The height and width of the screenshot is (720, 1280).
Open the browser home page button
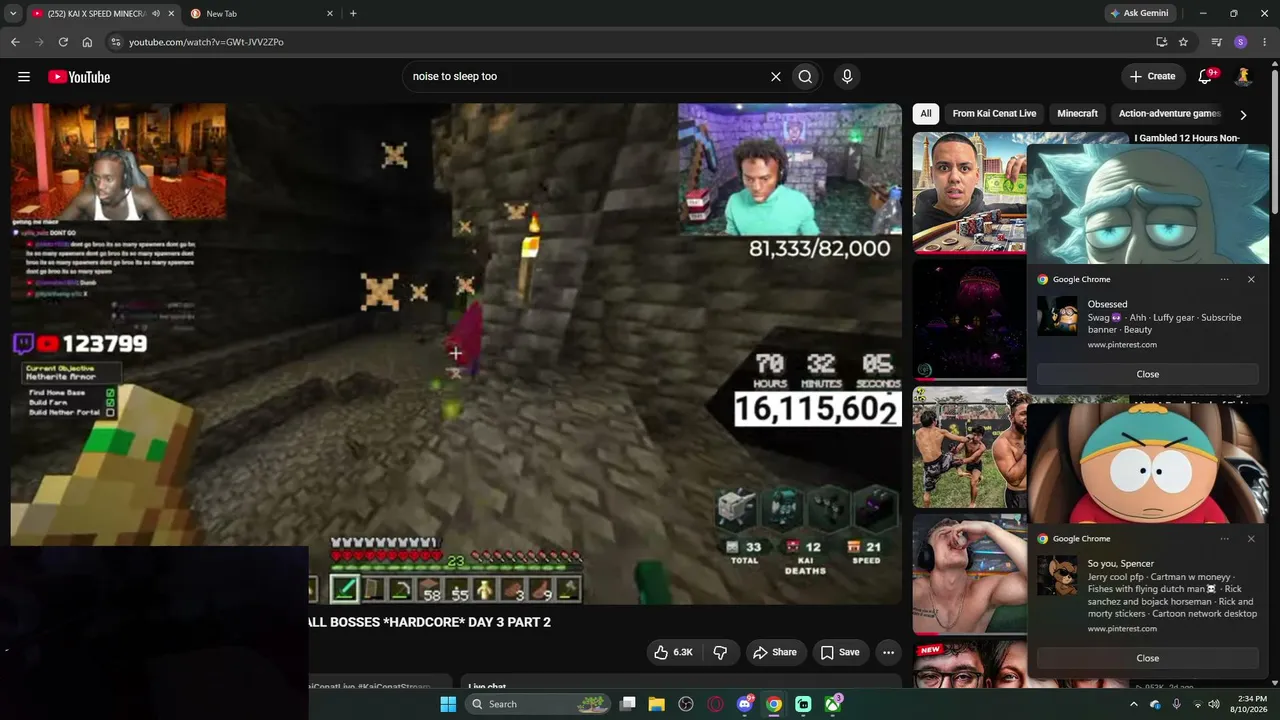coord(87,42)
